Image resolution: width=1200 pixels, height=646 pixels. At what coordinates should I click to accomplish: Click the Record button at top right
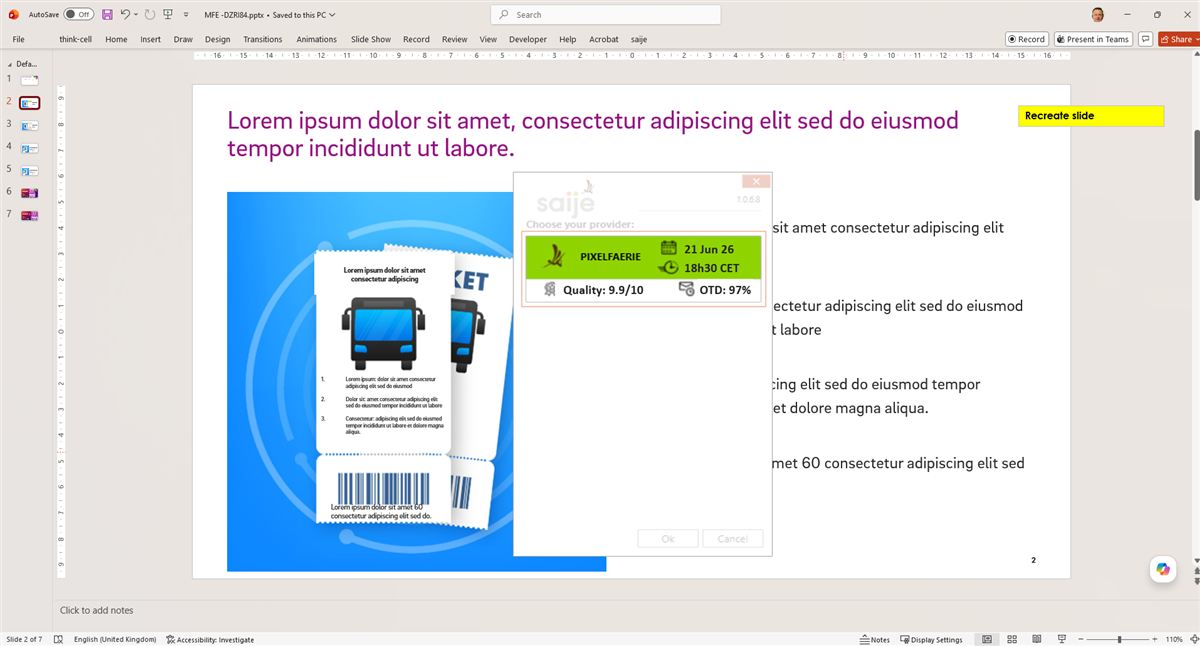point(1026,39)
